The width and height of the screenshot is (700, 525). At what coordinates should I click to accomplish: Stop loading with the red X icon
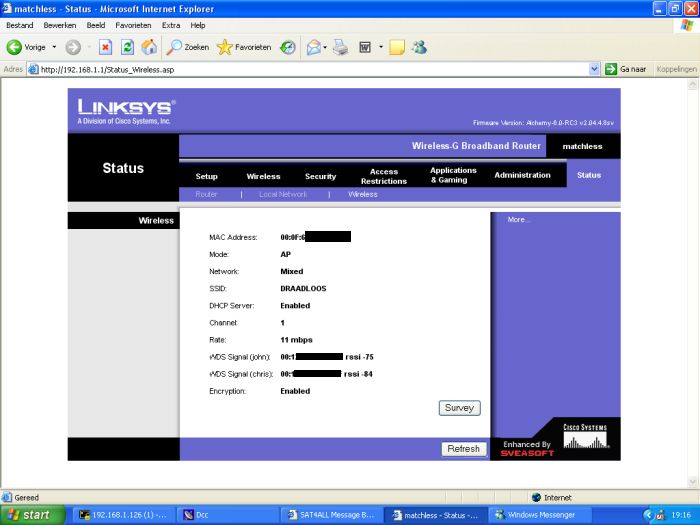click(x=105, y=47)
